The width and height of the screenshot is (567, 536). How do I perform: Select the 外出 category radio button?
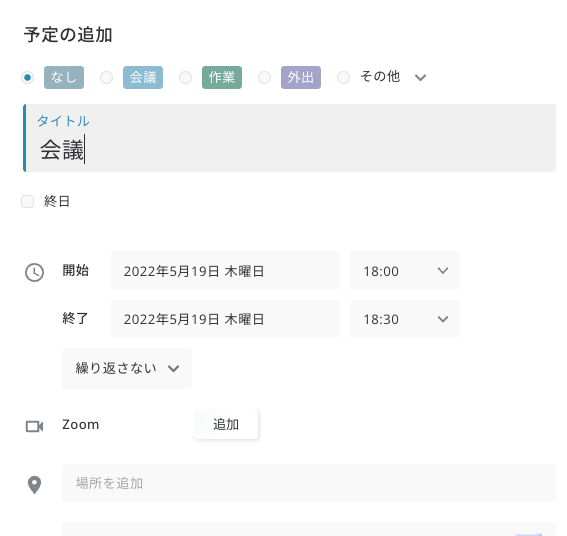264,77
